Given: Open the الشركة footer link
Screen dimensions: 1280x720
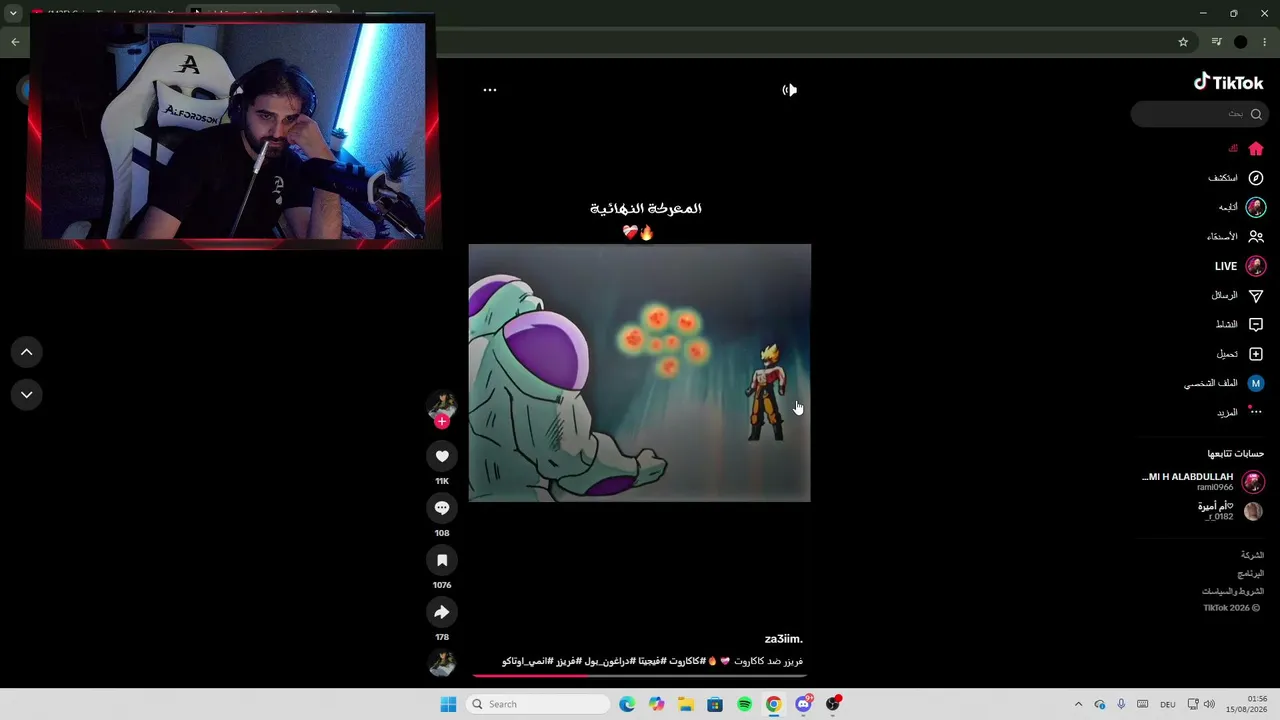Looking at the screenshot, I should coord(1252,555).
